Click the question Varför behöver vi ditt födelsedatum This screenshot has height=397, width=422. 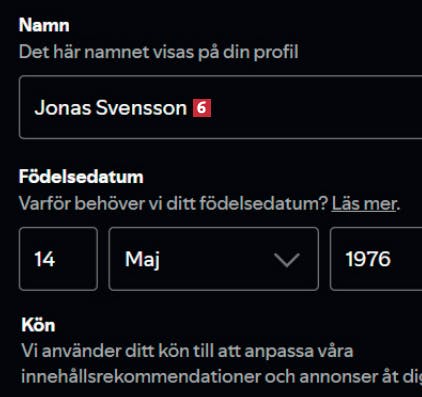point(174,203)
